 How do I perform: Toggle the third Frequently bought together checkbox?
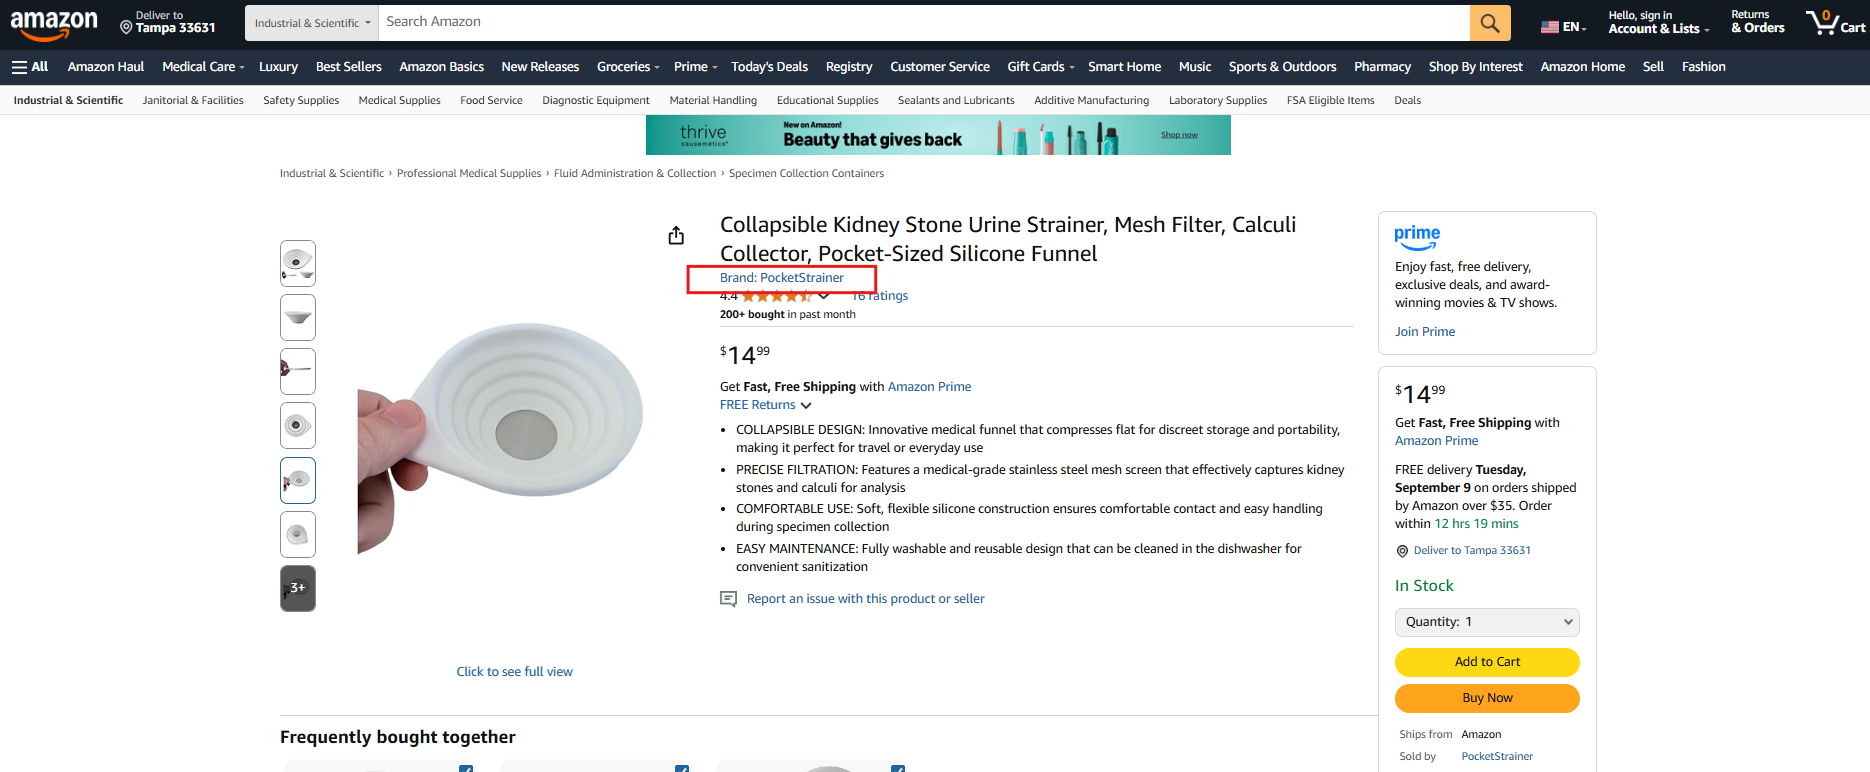coord(898,768)
